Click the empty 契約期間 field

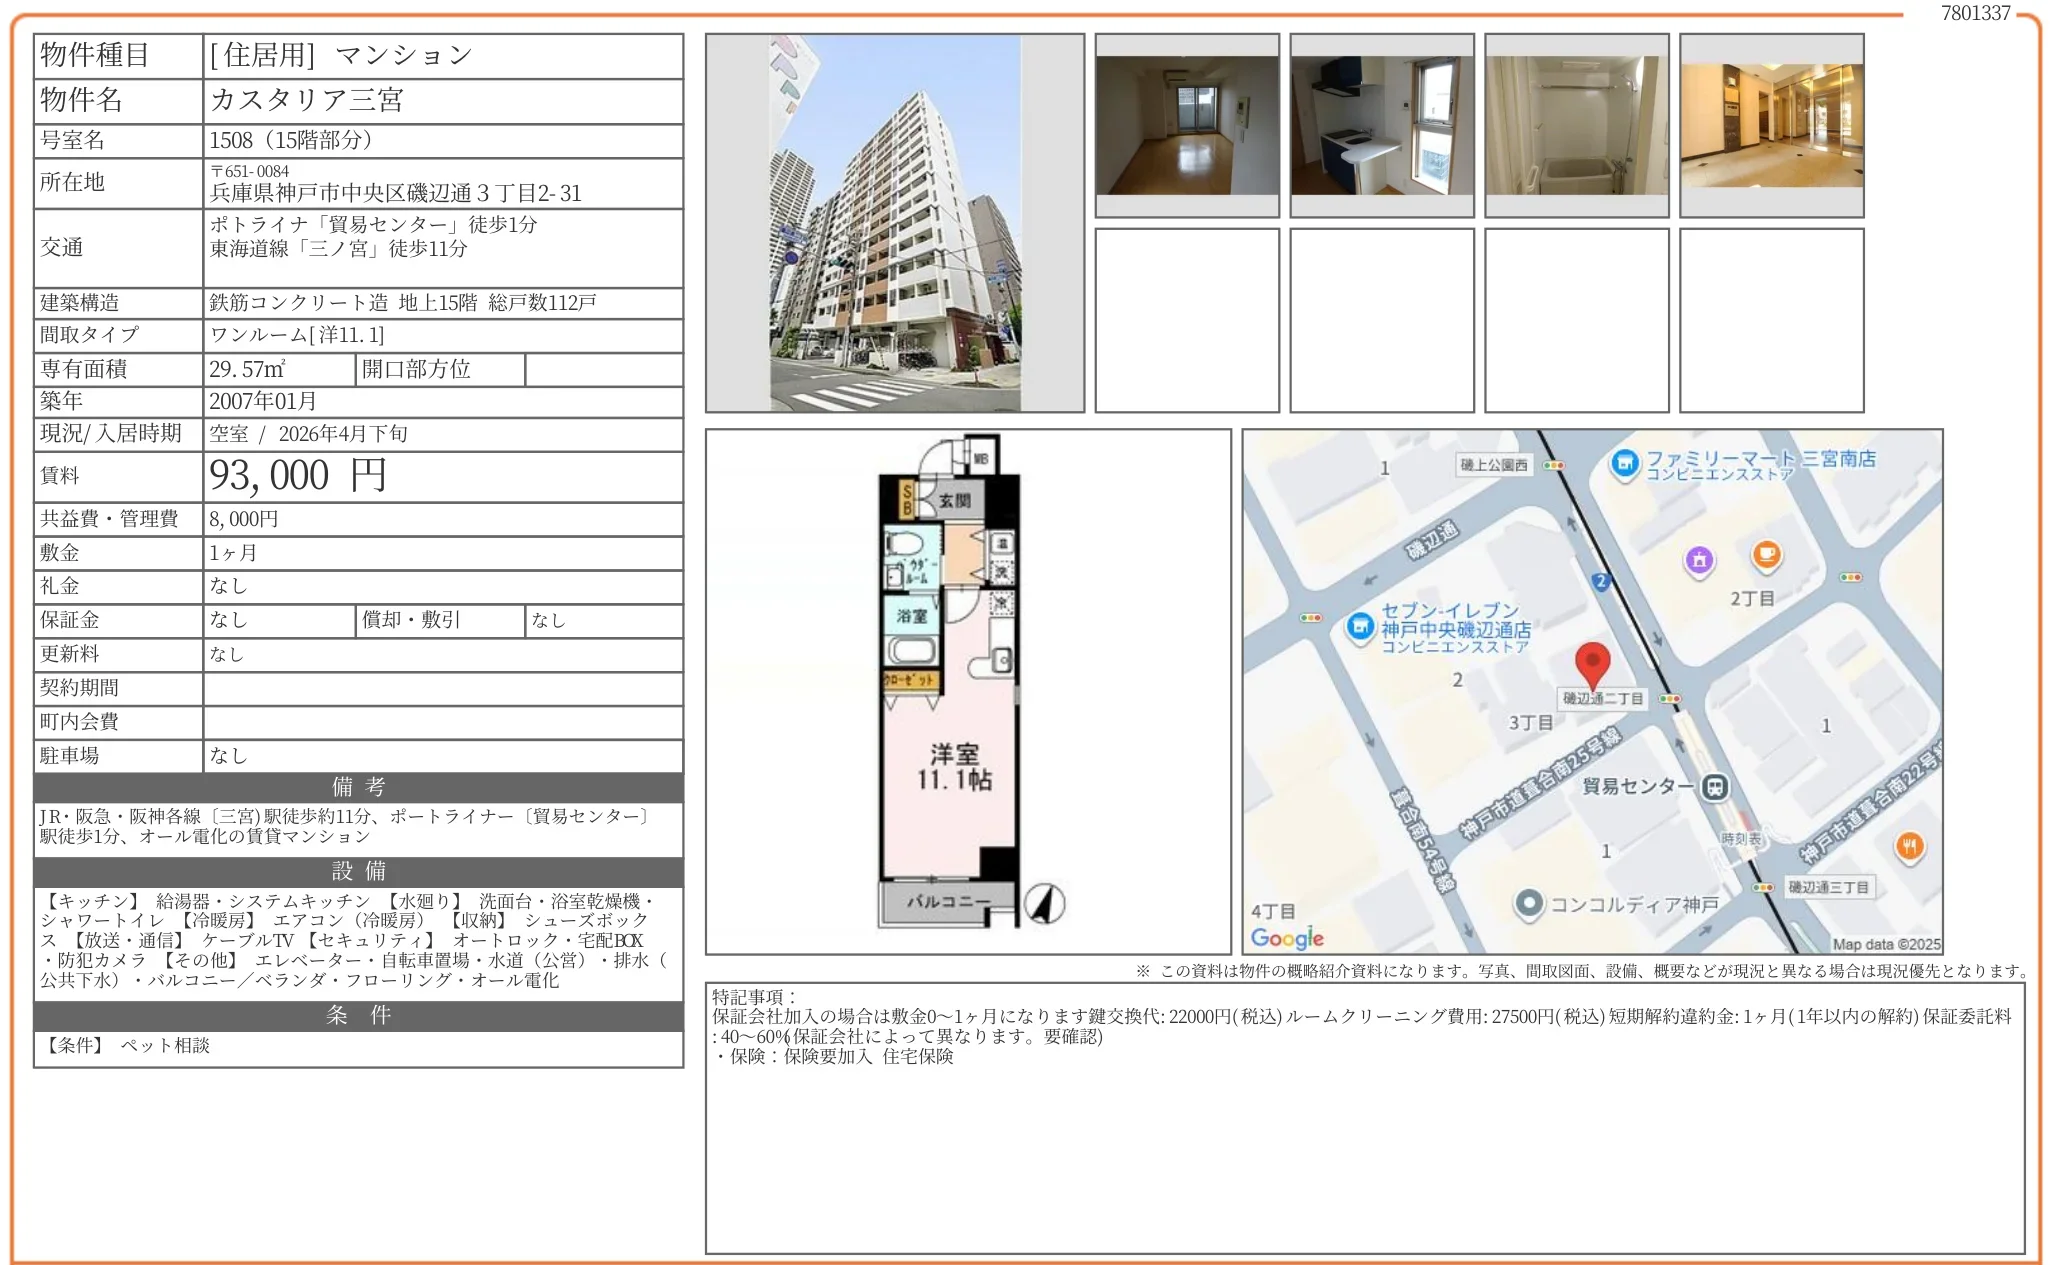click(443, 688)
